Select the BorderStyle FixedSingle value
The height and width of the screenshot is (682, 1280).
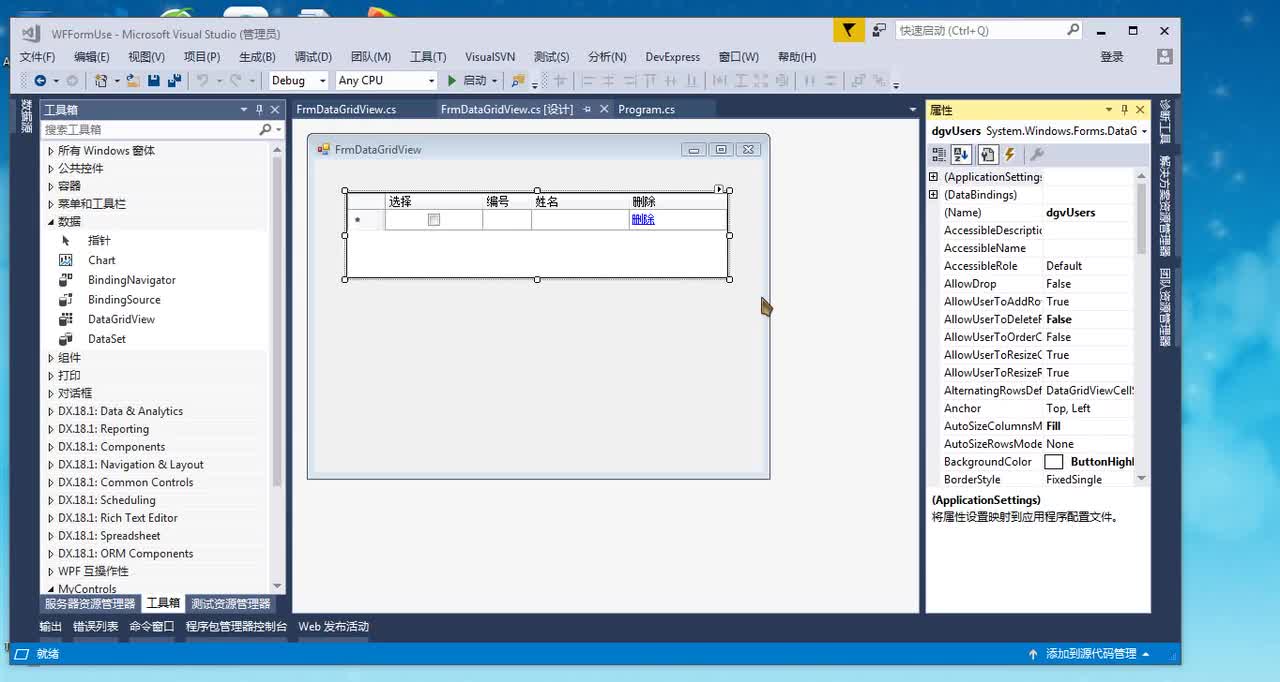[x=1089, y=480]
